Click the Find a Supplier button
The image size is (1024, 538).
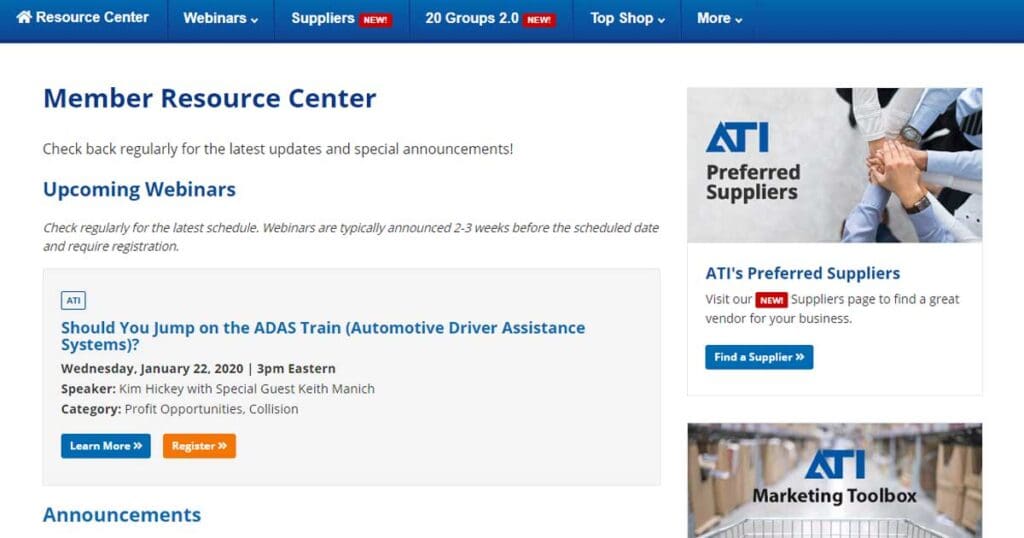(x=759, y=357)
